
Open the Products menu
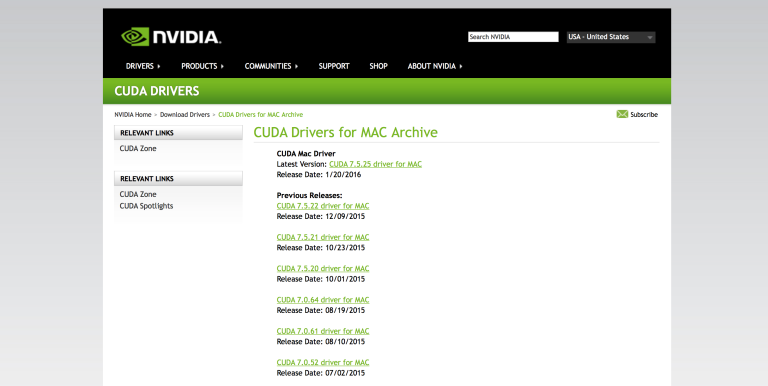point(202,66)
